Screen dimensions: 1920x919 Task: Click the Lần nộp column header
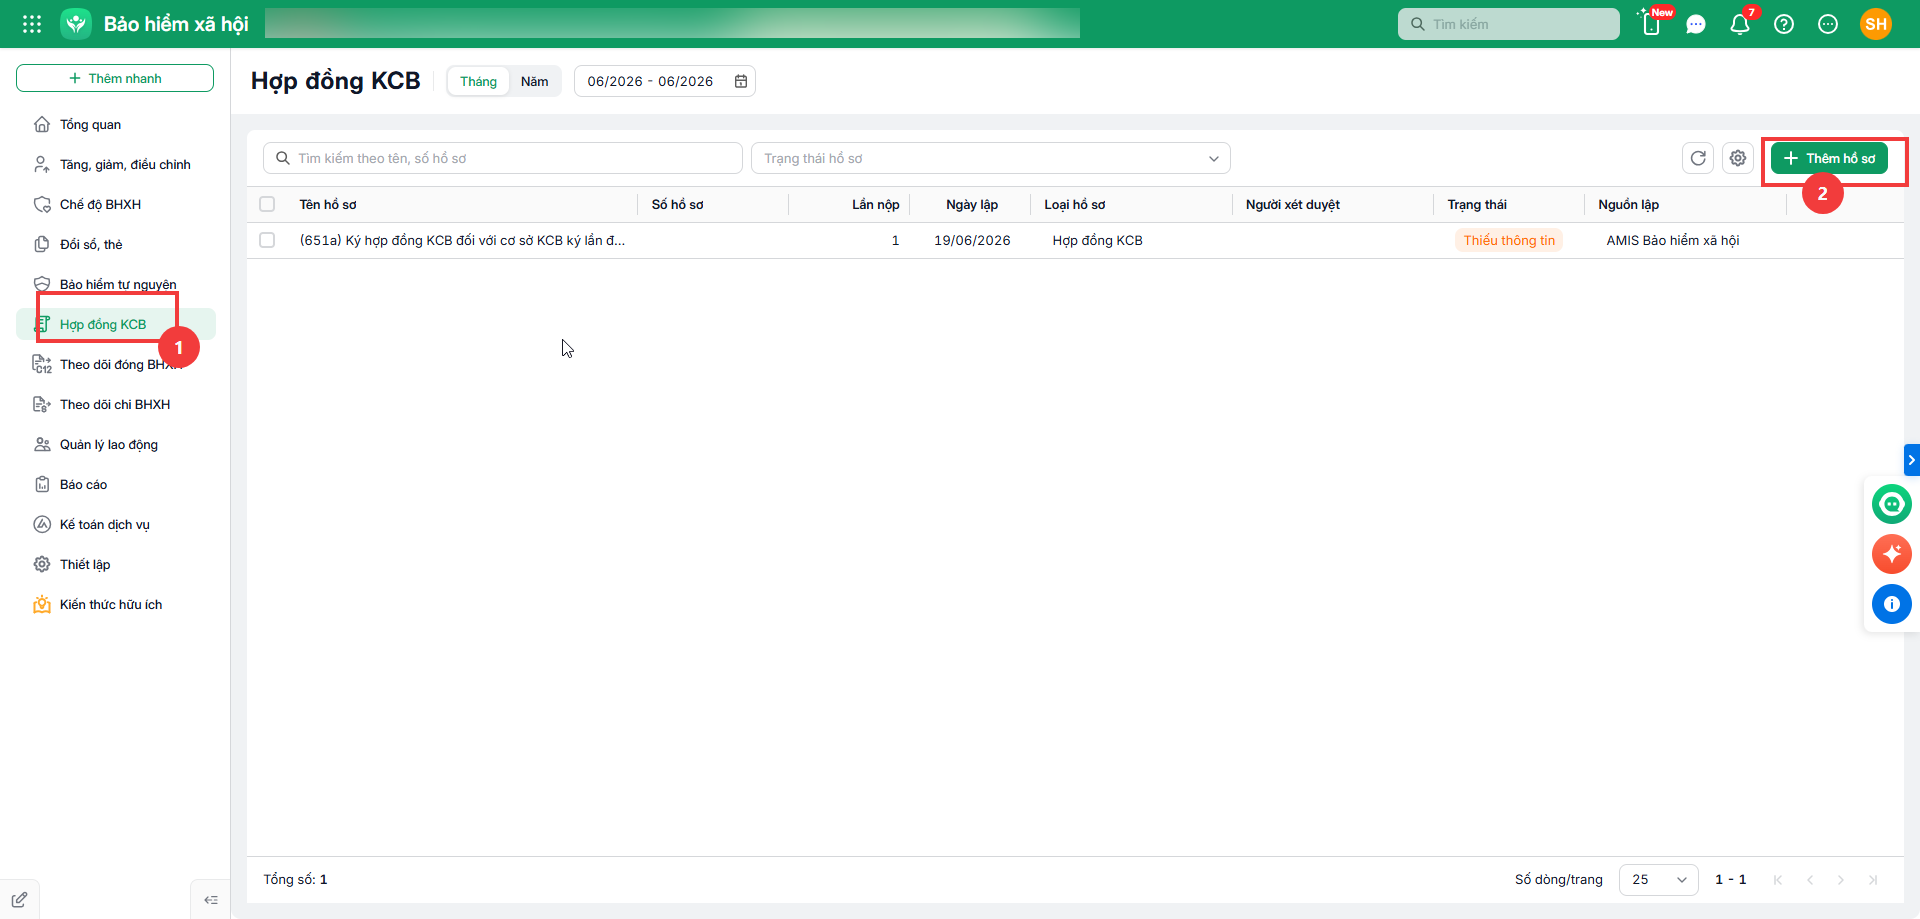tap(875, 204)
